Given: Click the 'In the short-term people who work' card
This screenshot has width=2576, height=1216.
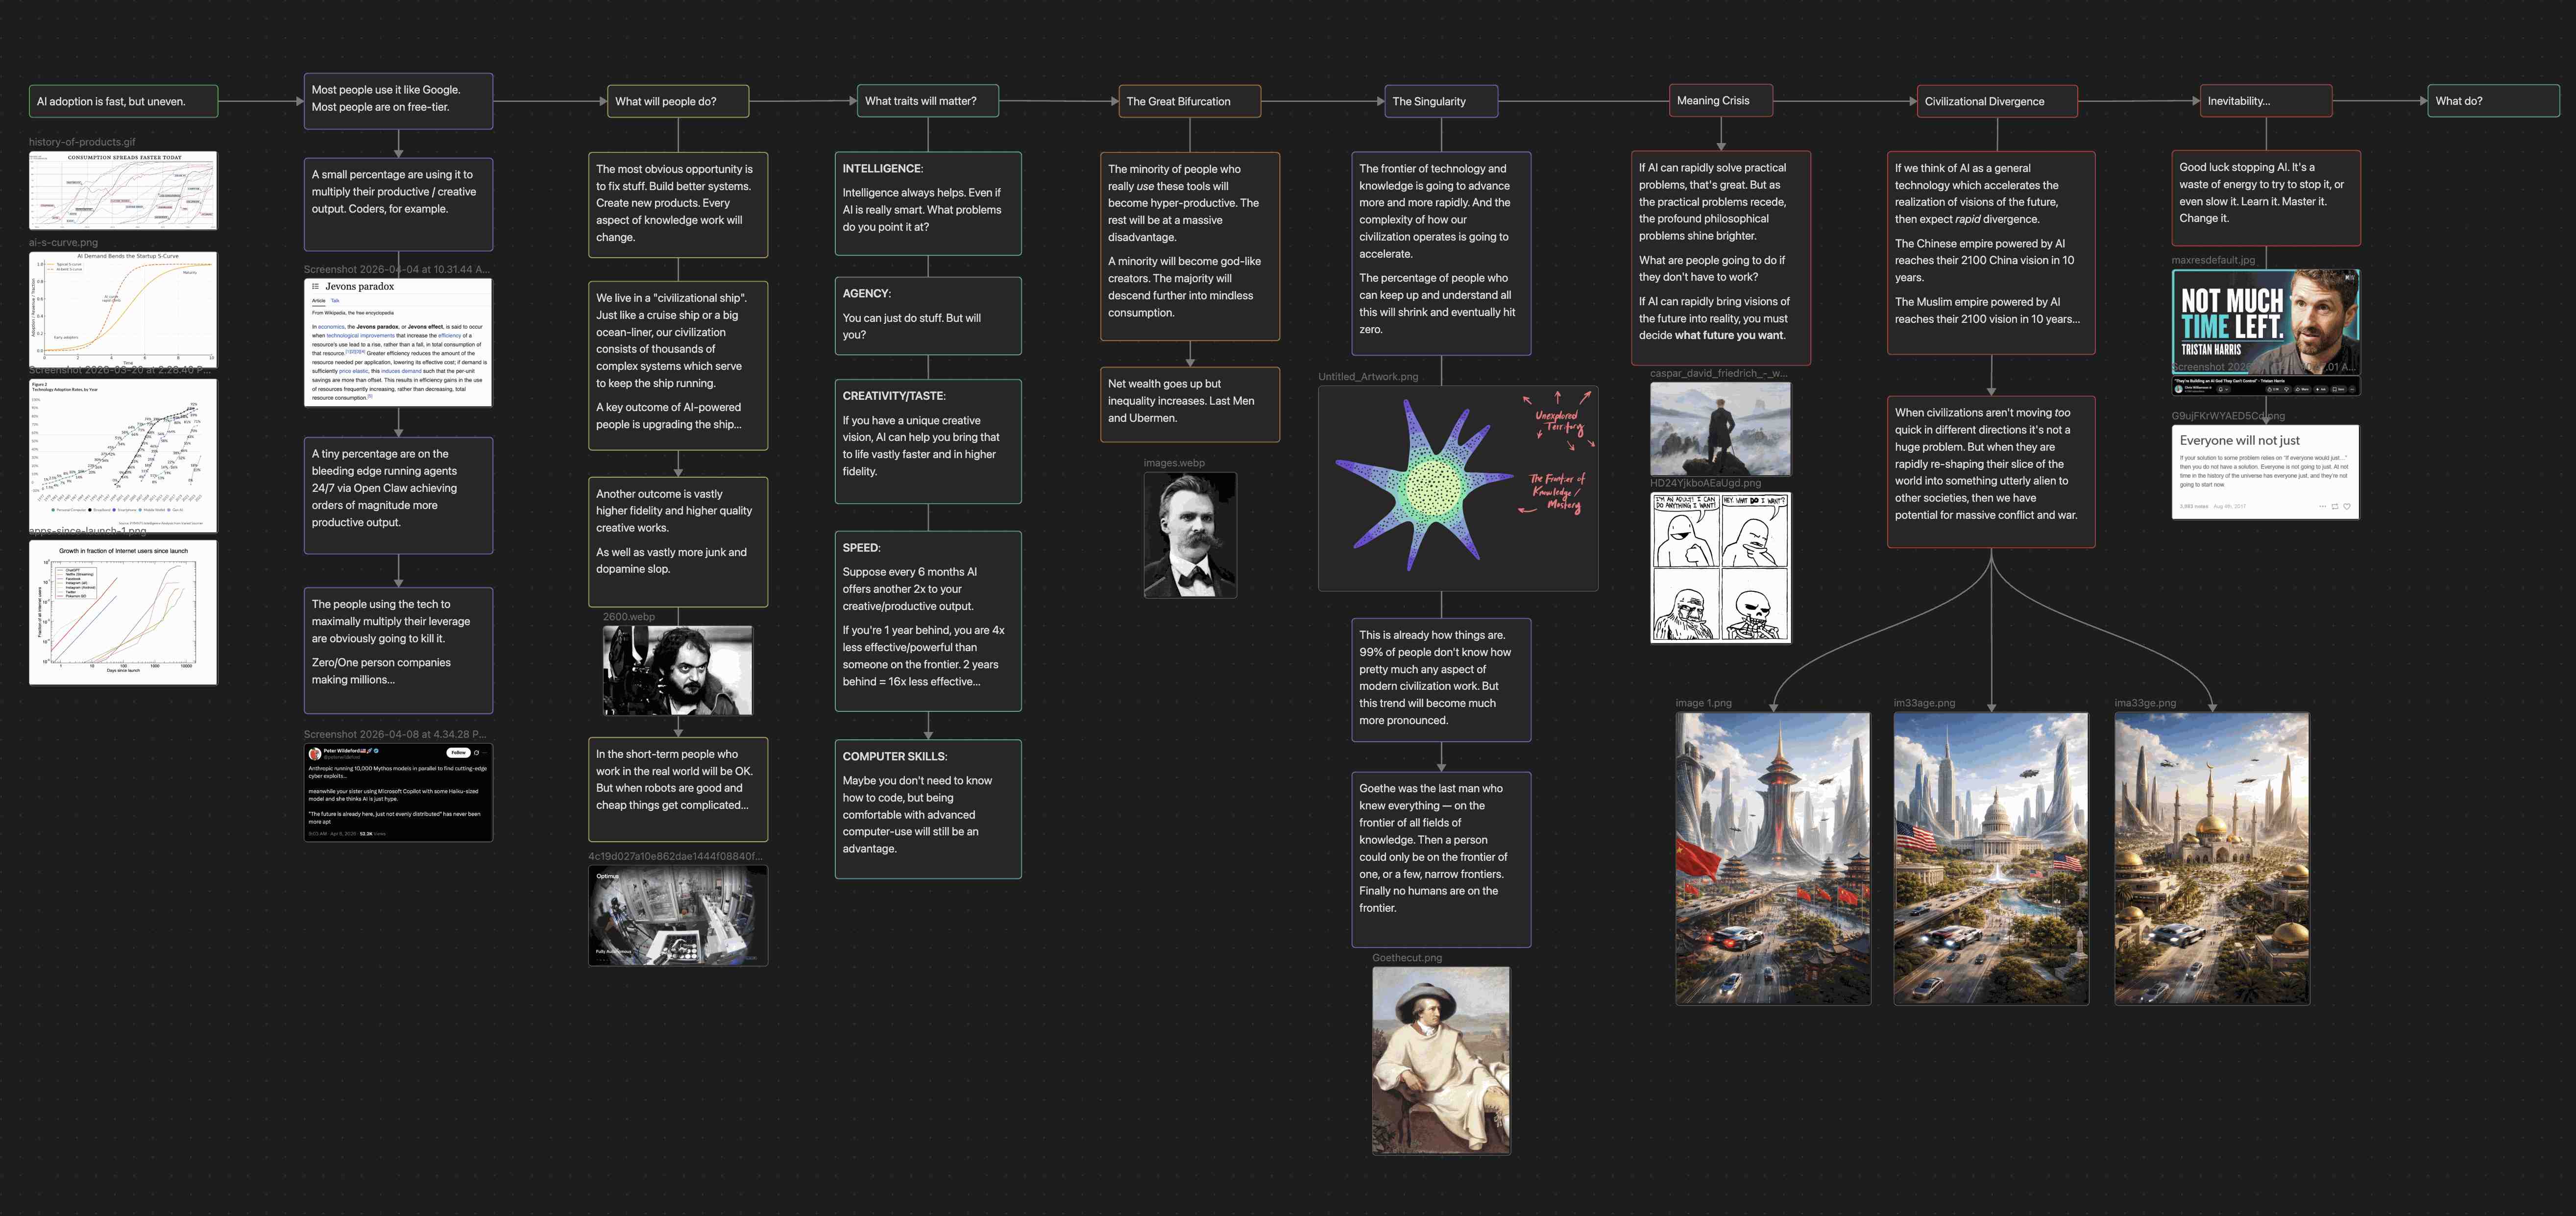Looking at the screenshot, I should (678, 789).
